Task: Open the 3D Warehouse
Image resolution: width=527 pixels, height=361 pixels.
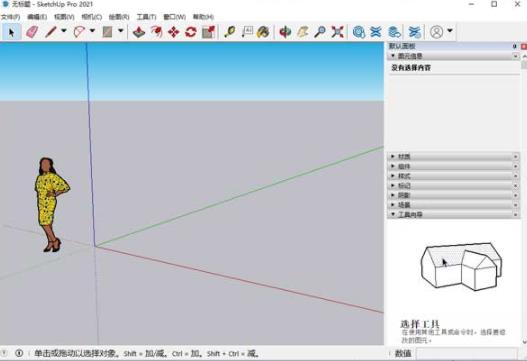Action: 359,32
